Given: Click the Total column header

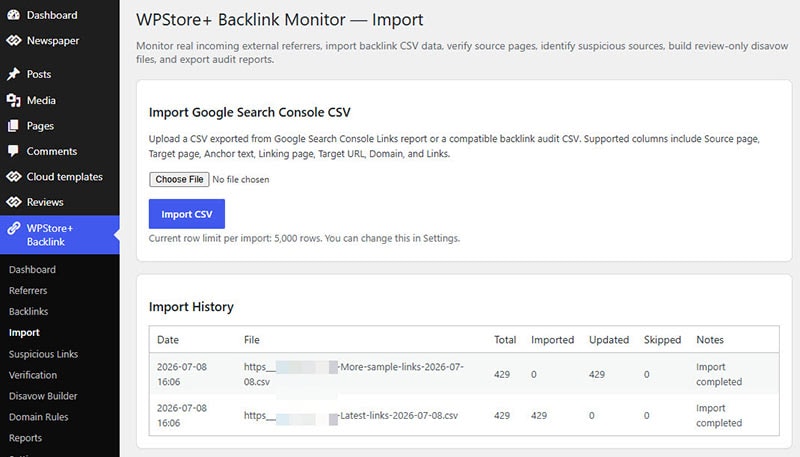Looking at the screenshot, I should [x=505, y=340].
